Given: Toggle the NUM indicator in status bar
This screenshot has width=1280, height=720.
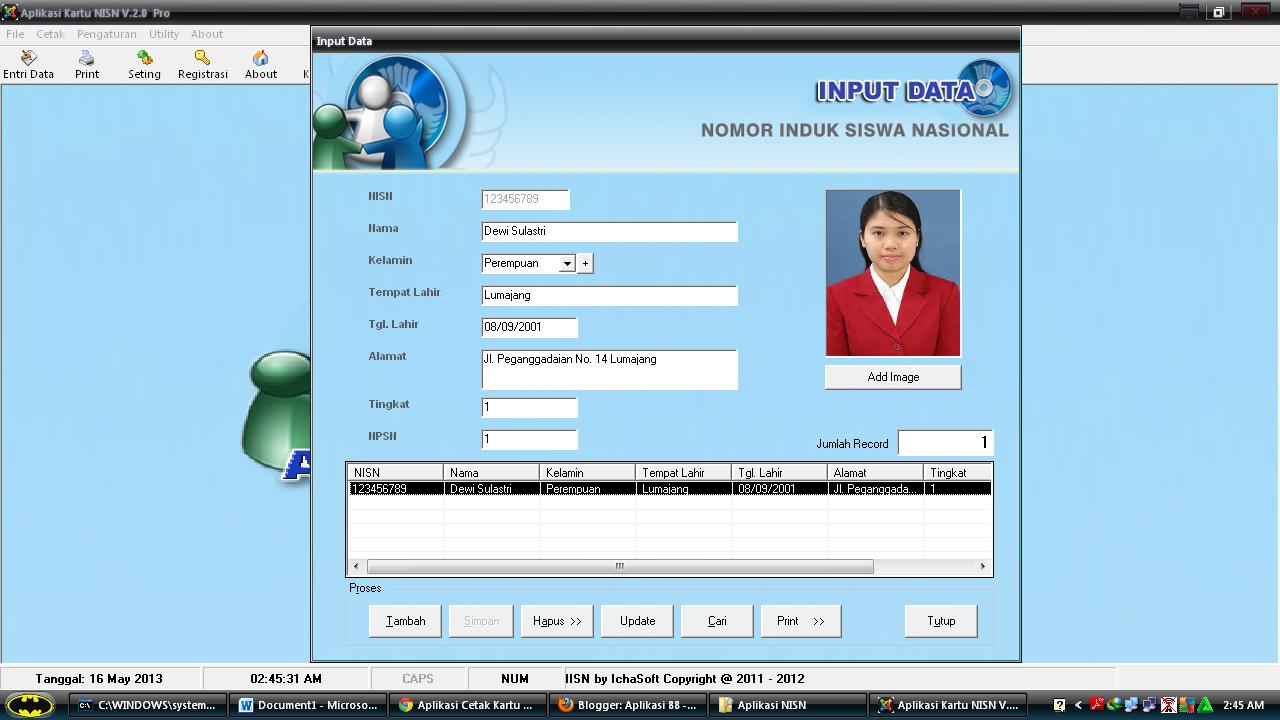Looking at the screenshot, I should 514,678.
